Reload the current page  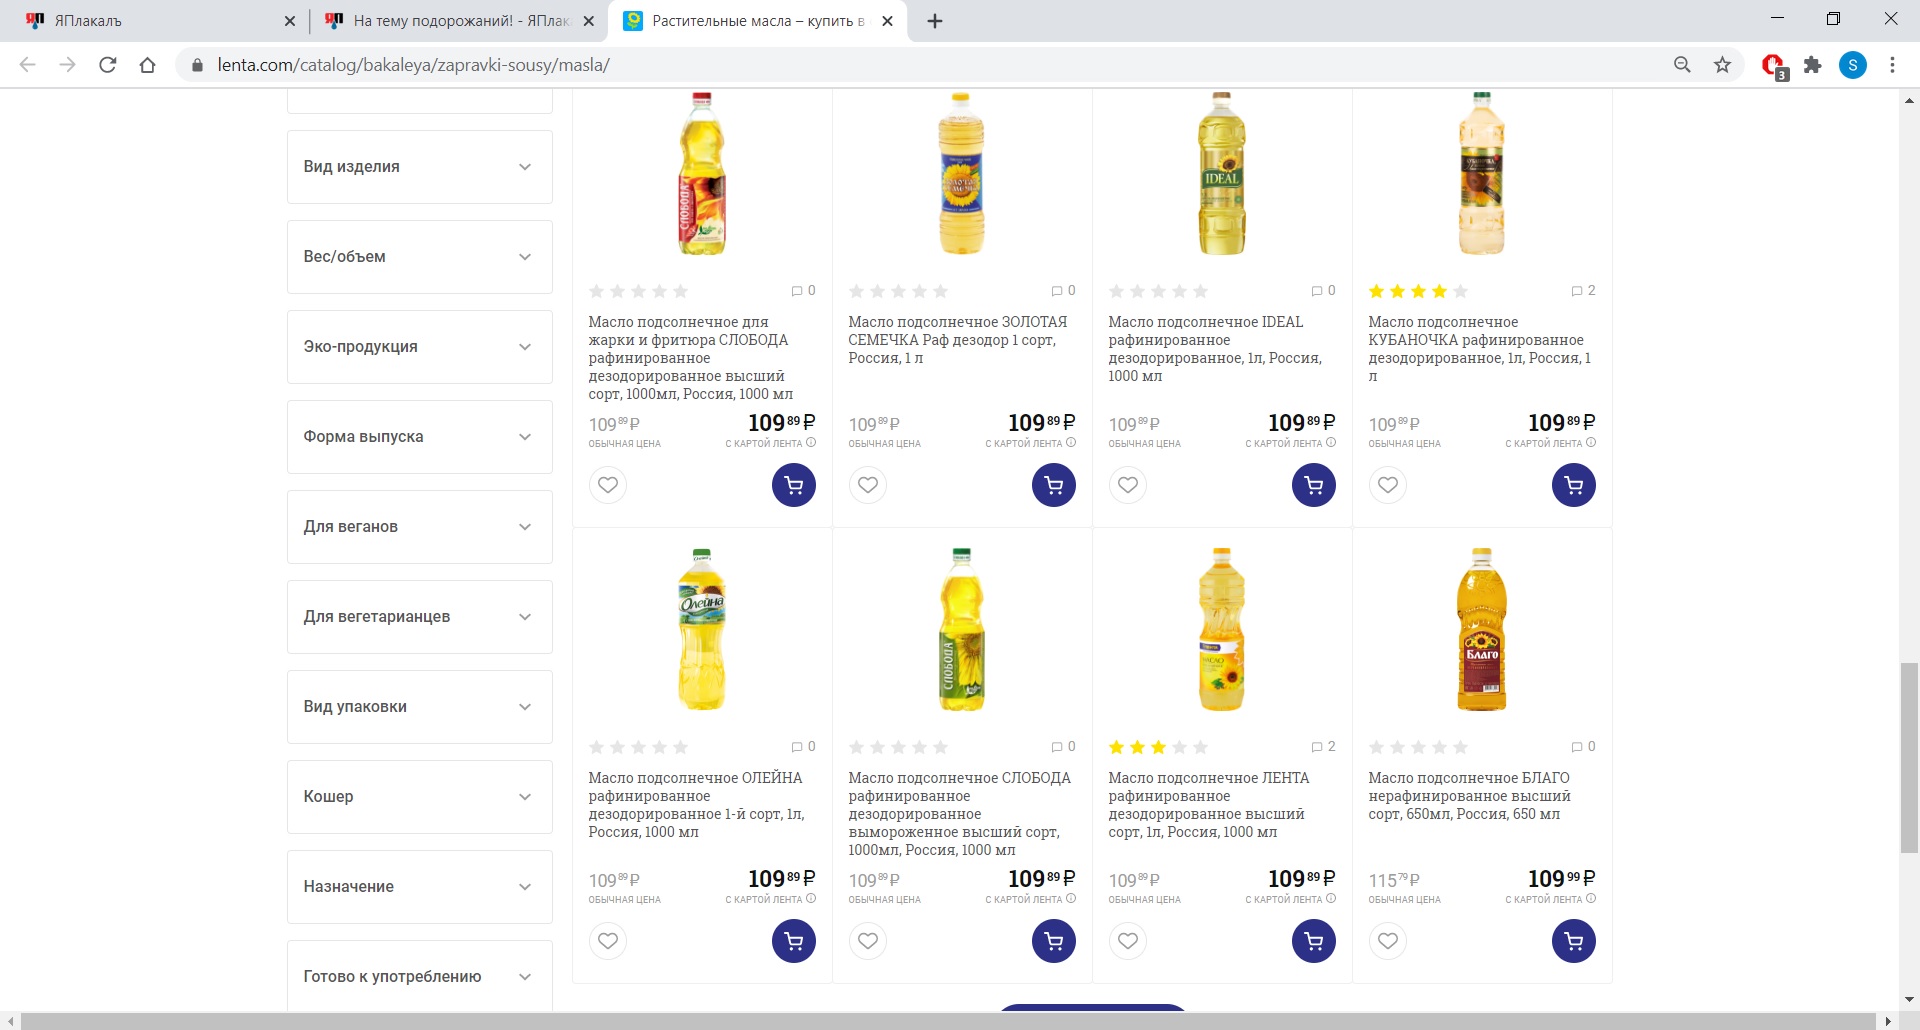[x=108, y=65]
